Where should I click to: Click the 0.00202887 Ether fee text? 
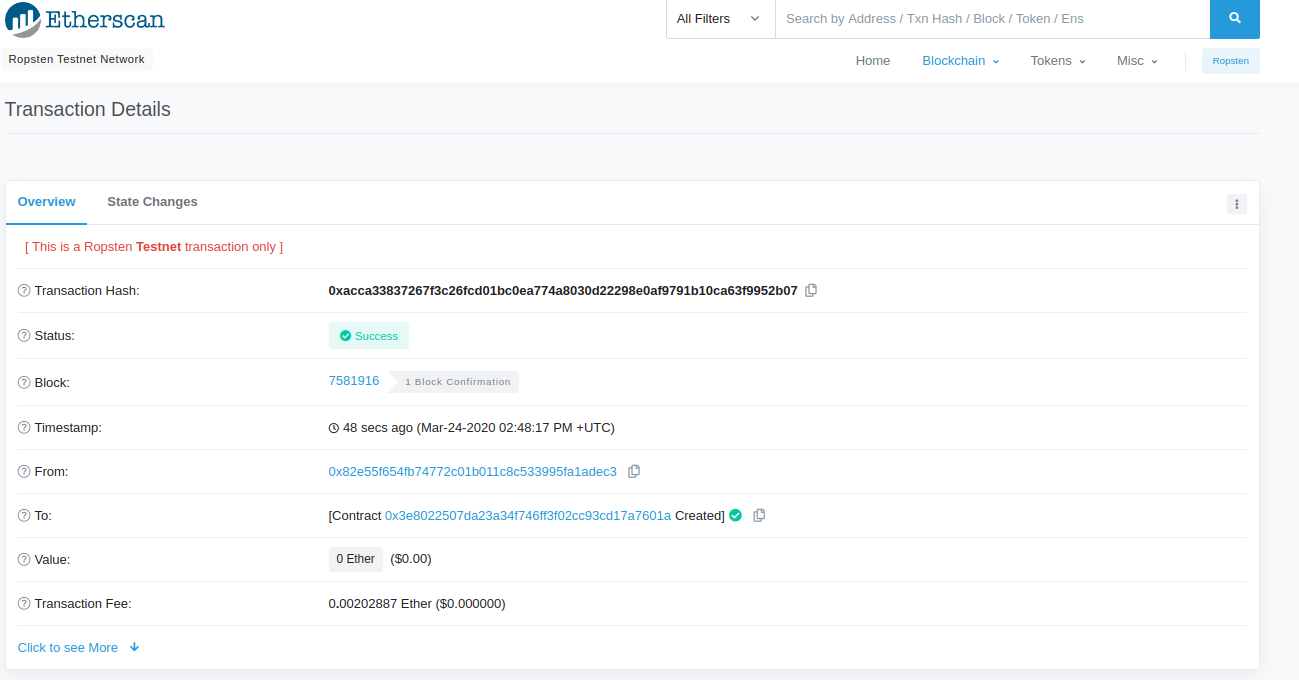coord(417,604)
